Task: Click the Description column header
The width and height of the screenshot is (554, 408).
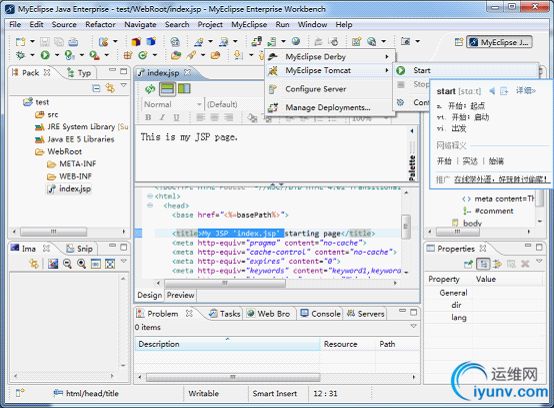Action: [227, 344]
